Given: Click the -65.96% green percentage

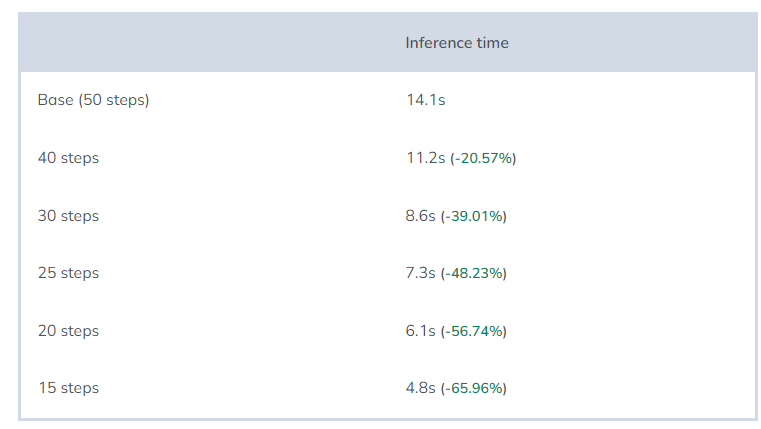Looking at the screenshot, I should click(478, 388).
